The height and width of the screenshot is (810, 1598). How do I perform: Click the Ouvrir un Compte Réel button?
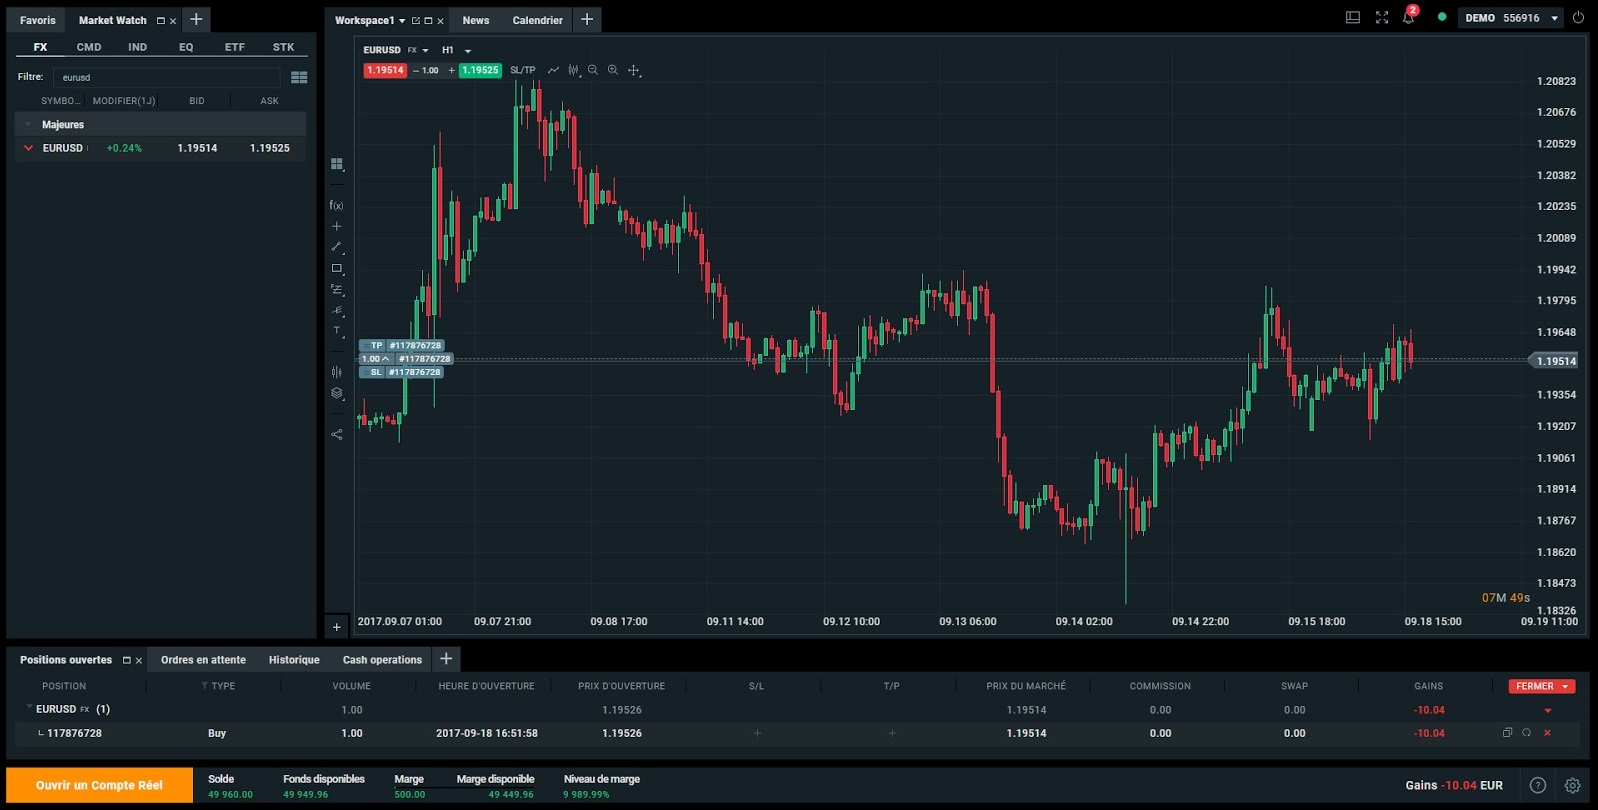99,785
